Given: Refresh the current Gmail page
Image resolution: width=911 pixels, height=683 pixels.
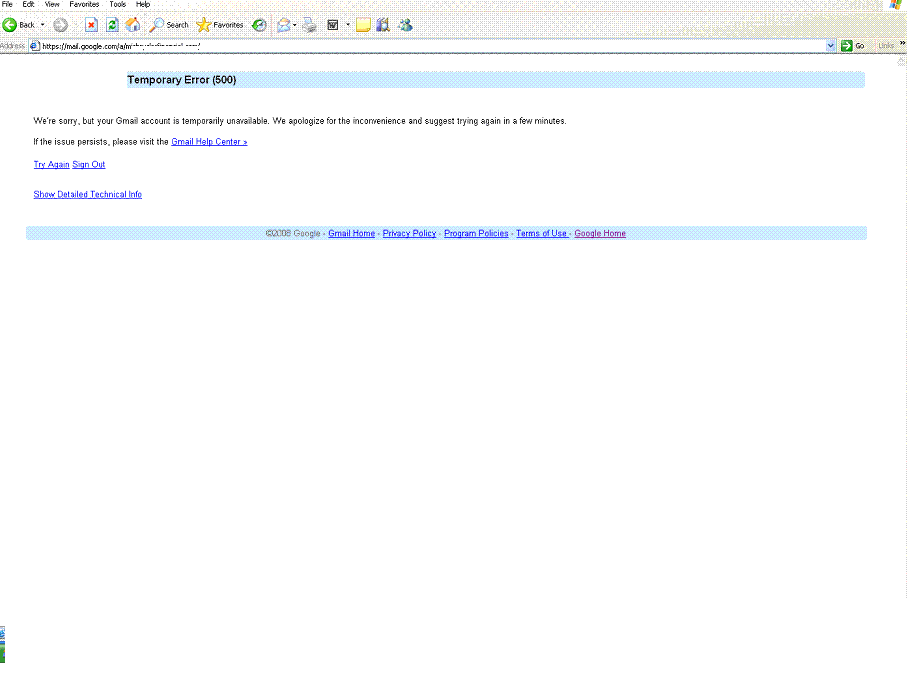Looking at the screenshot, I should 111,25.
